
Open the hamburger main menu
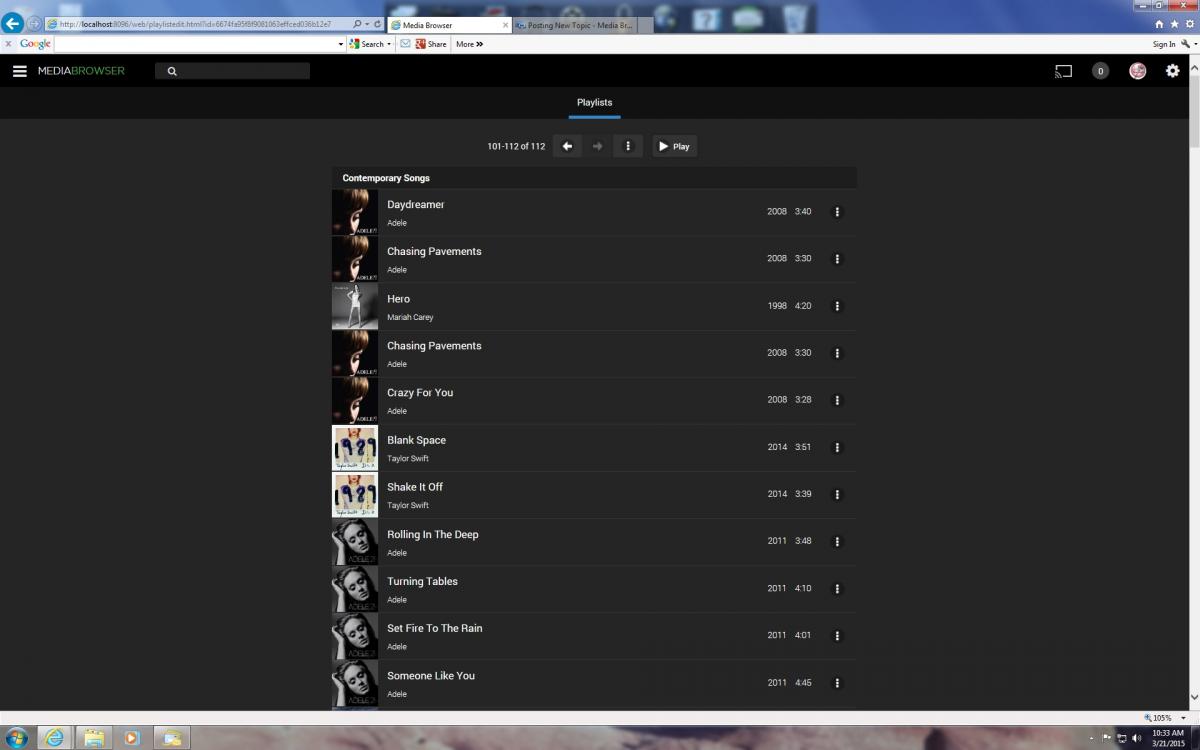point(19,71)
